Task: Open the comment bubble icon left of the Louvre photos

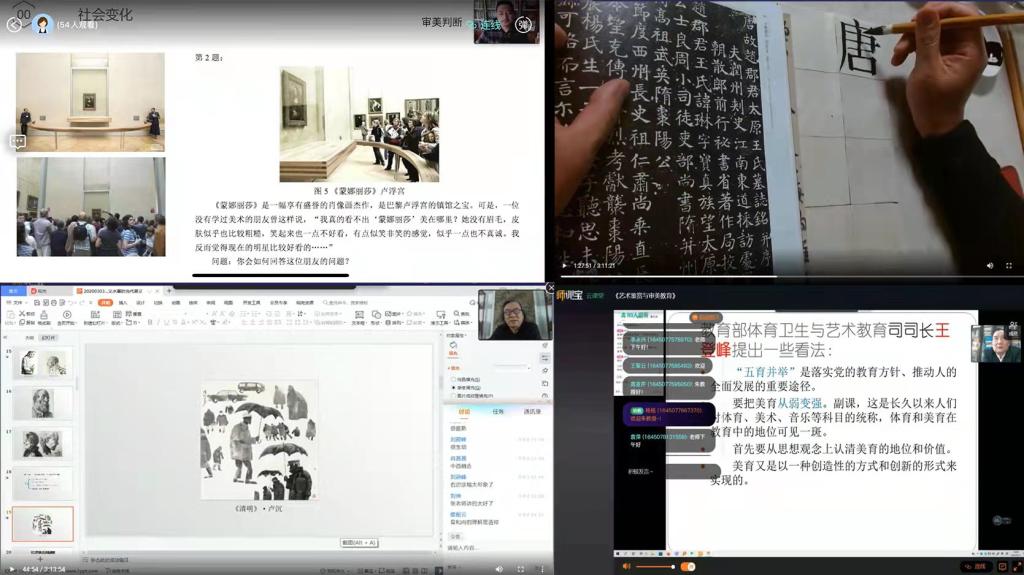Action: coord(18,141)
